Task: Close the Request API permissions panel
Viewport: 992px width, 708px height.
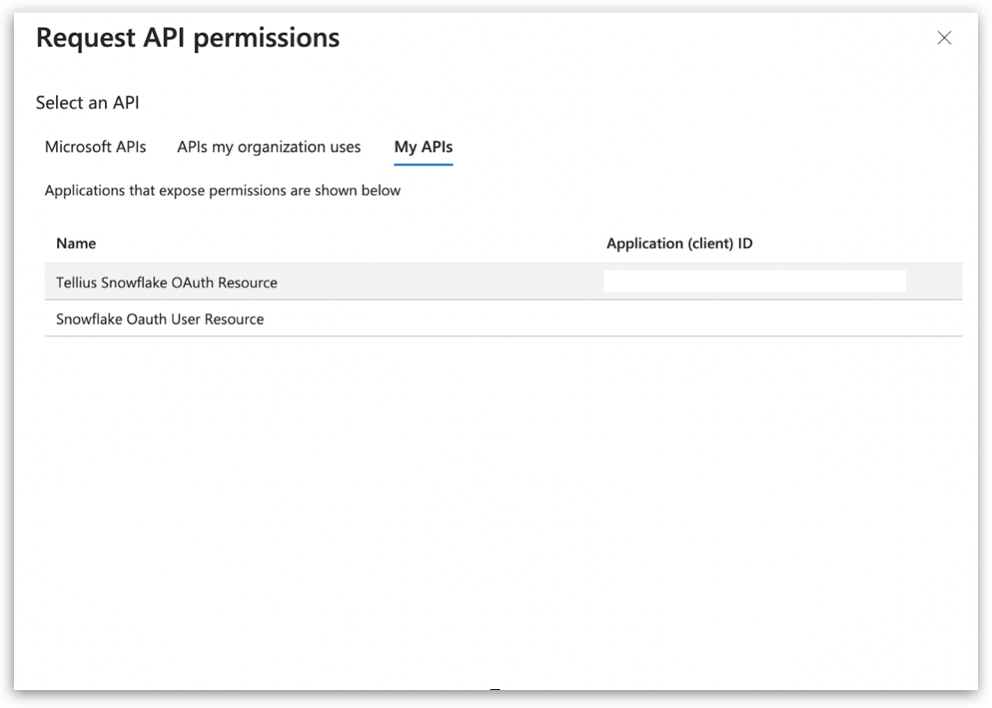Action: (x=943, y=38)
